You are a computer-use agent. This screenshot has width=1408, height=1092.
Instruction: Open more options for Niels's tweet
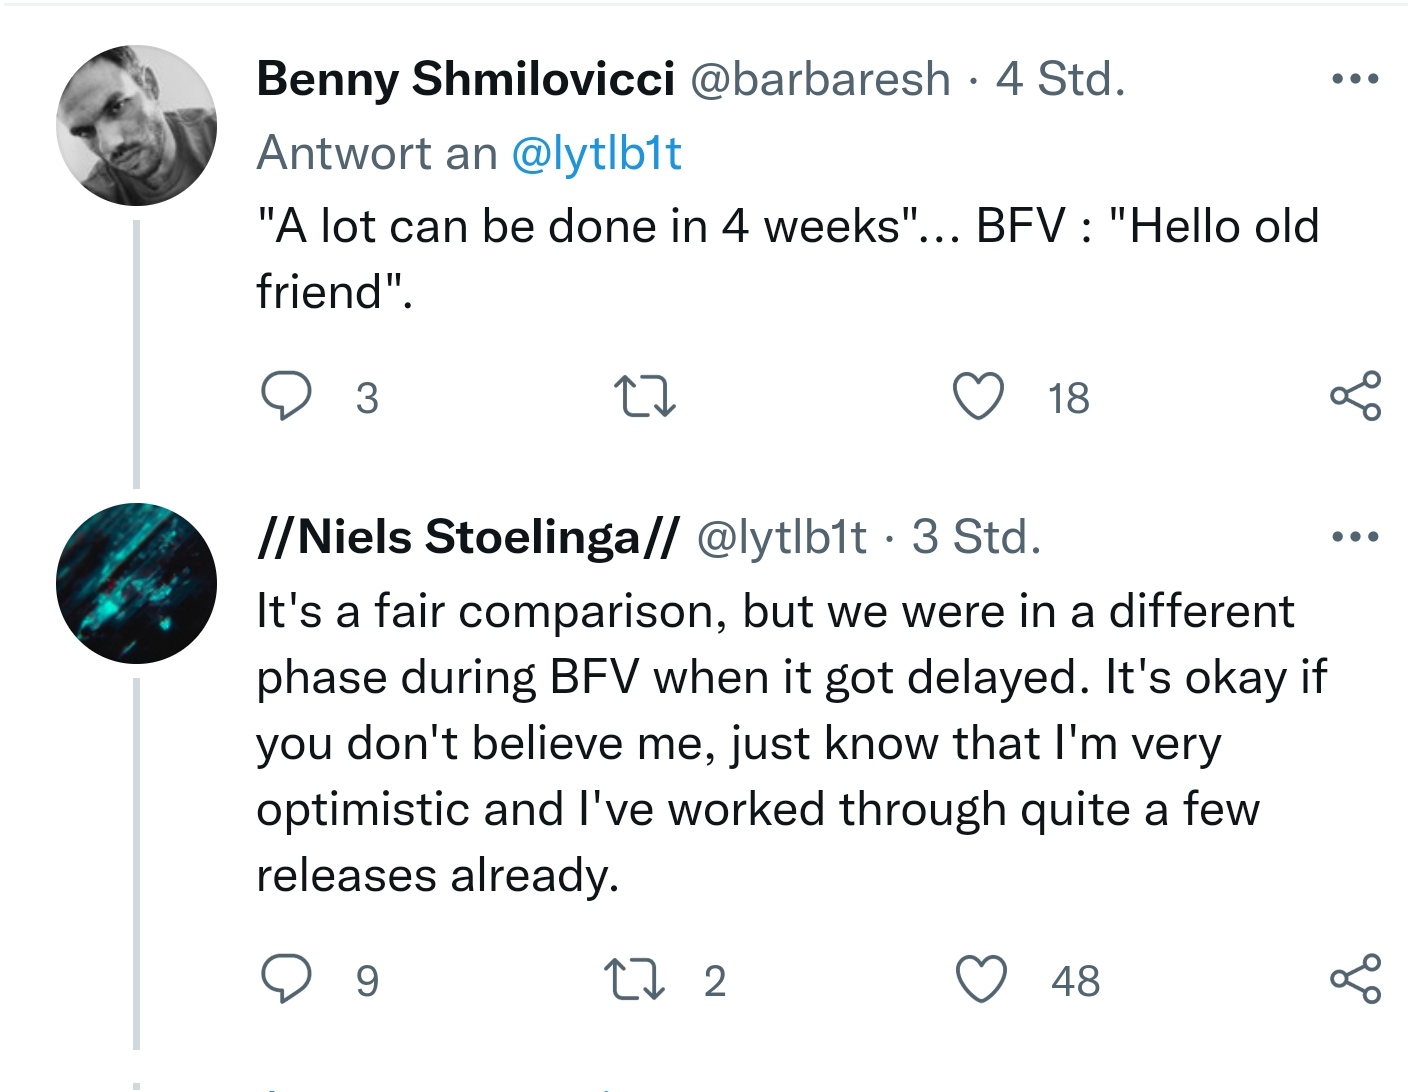point(1355,537)
